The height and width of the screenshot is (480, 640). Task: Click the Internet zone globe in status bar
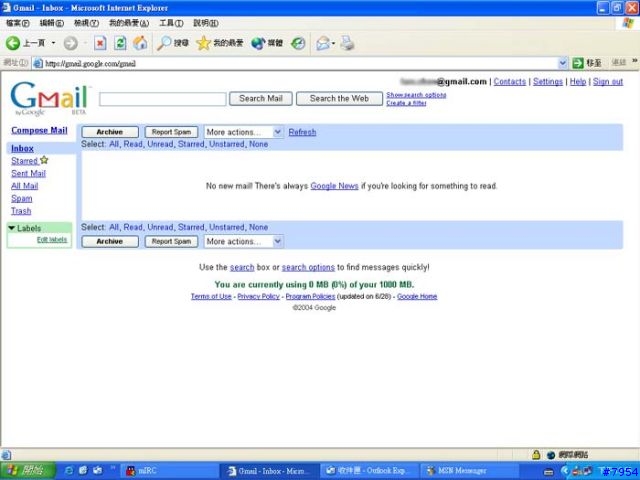tap(551, 455)
